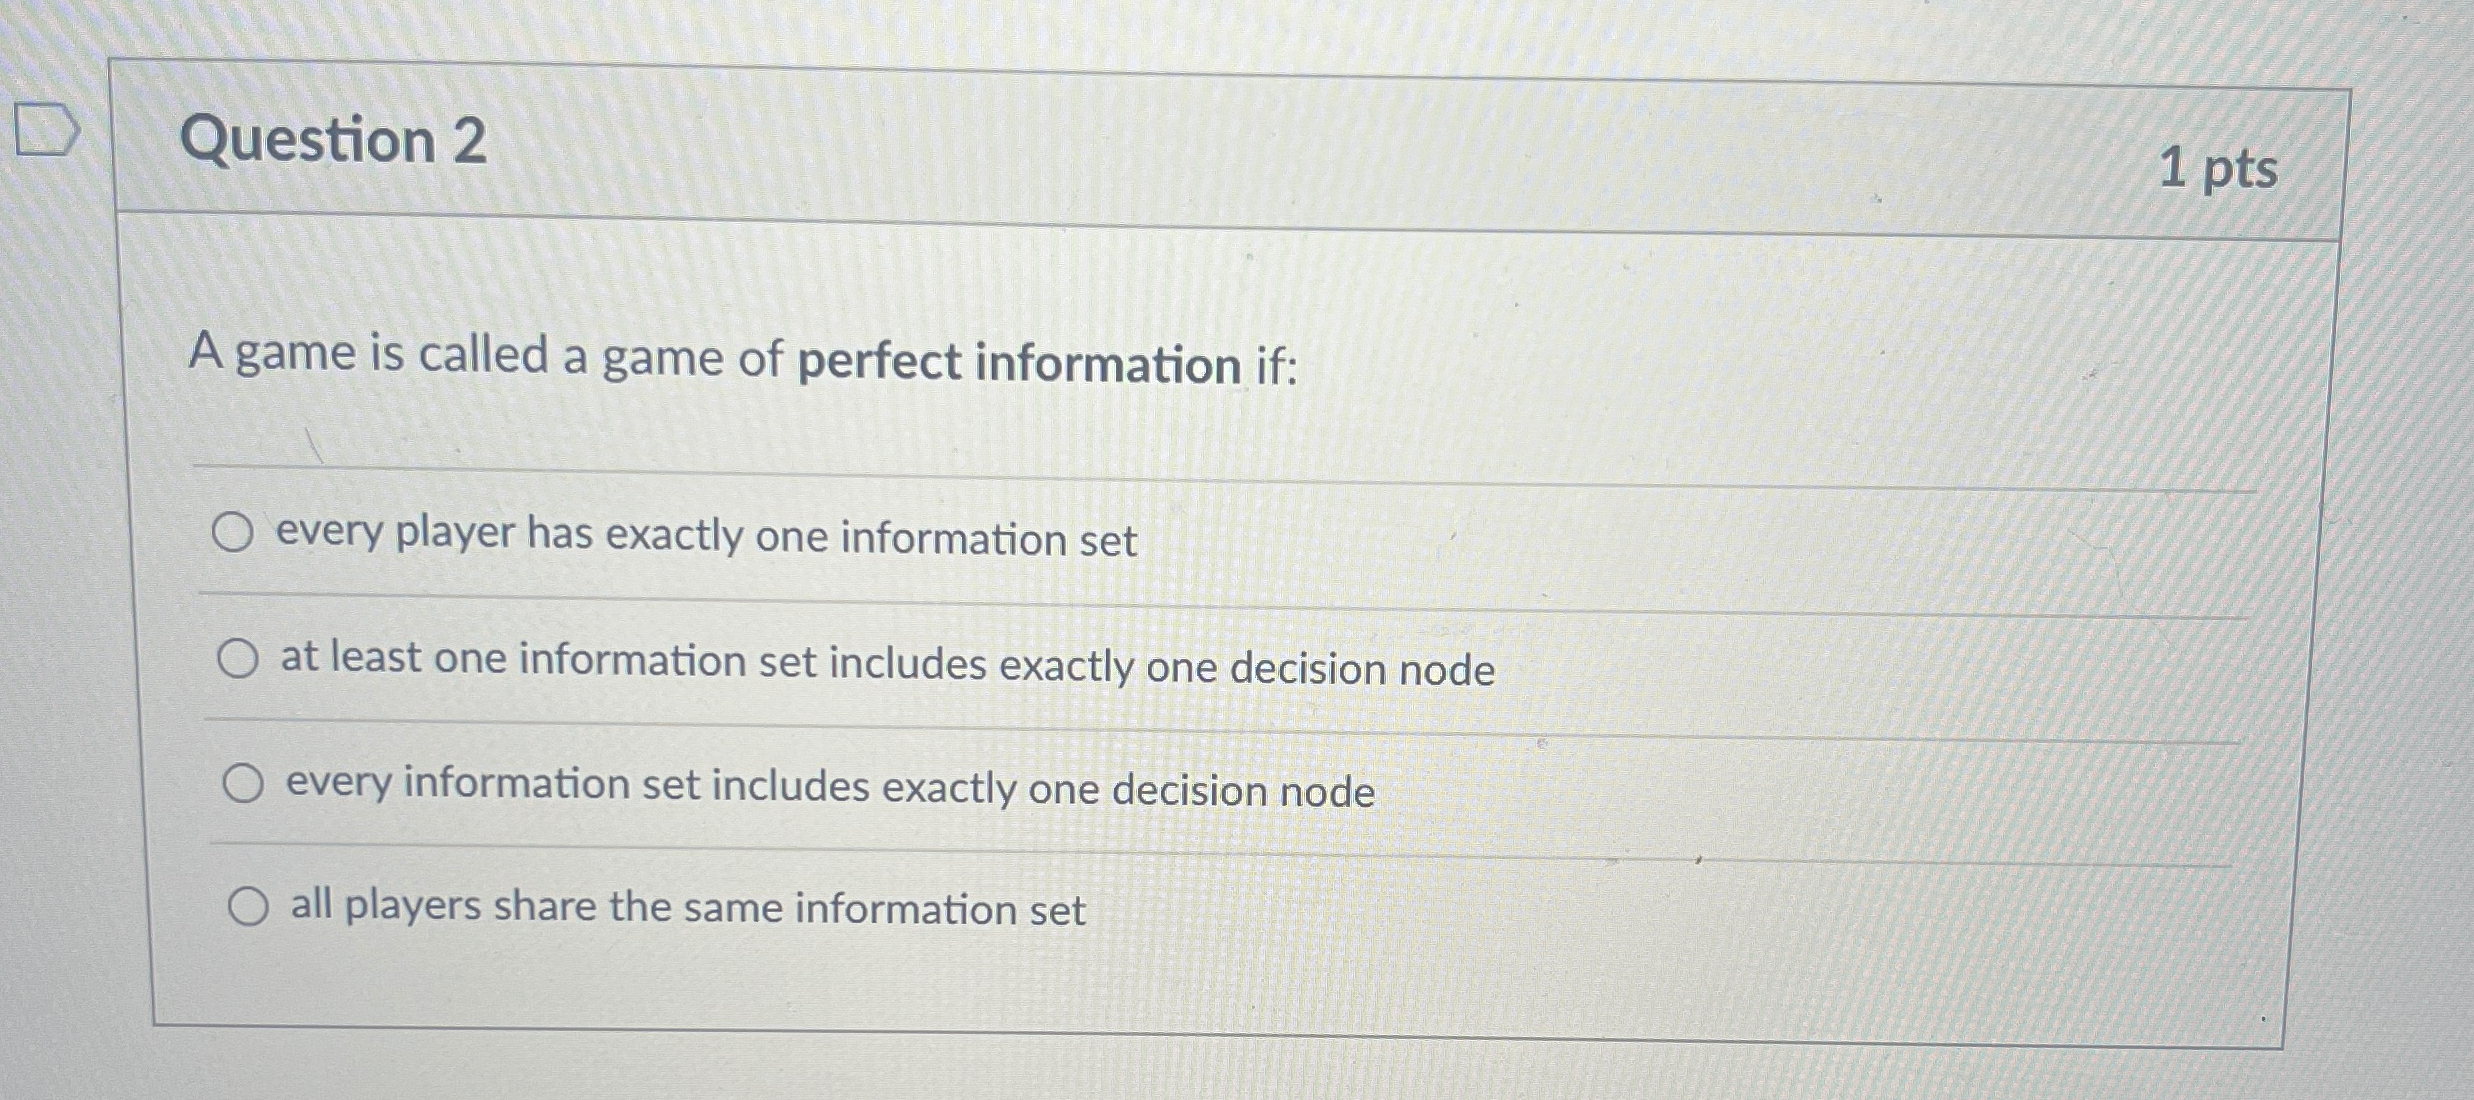The image size is (2474, 1100).
Task: Click the words 'decision node' in the third answer
Action: click(1243, 791)
